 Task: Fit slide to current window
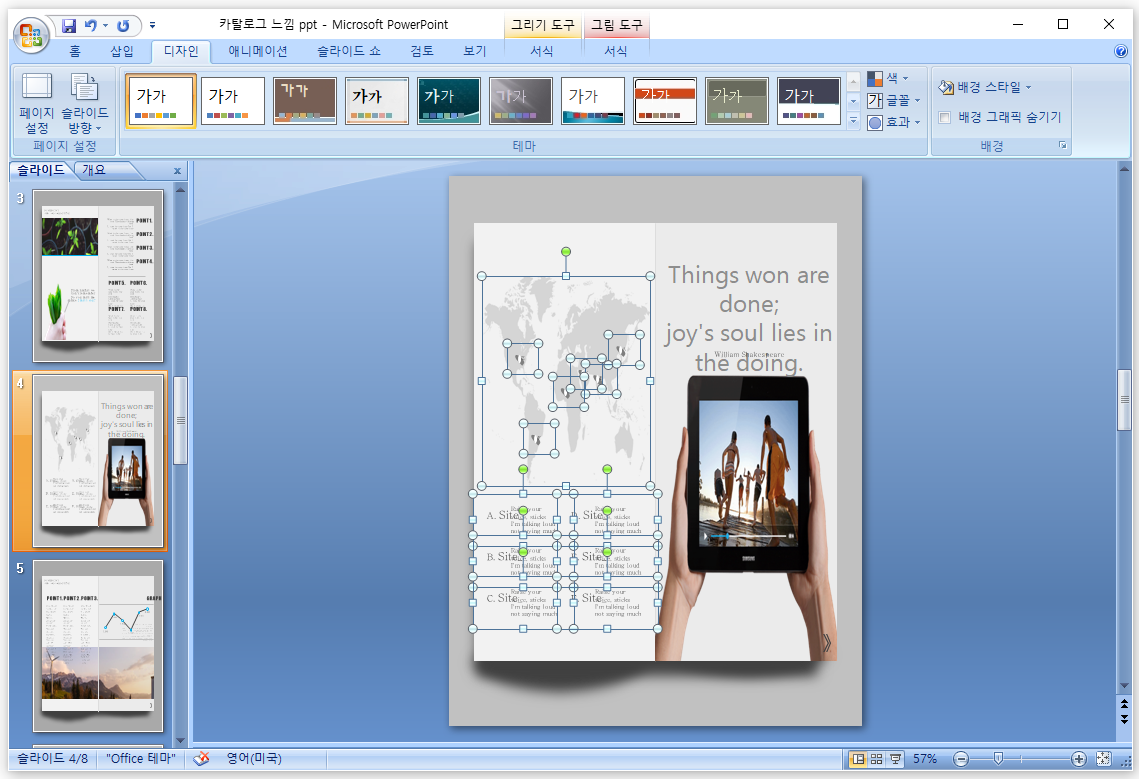pyautogui.click(x=1103, y=759)
